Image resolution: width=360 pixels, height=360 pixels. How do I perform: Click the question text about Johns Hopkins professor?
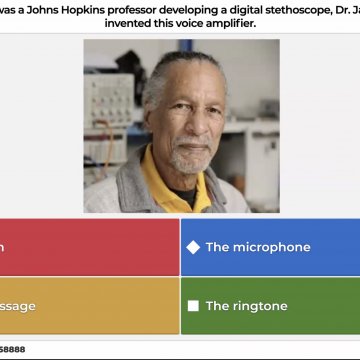point(180,17)
